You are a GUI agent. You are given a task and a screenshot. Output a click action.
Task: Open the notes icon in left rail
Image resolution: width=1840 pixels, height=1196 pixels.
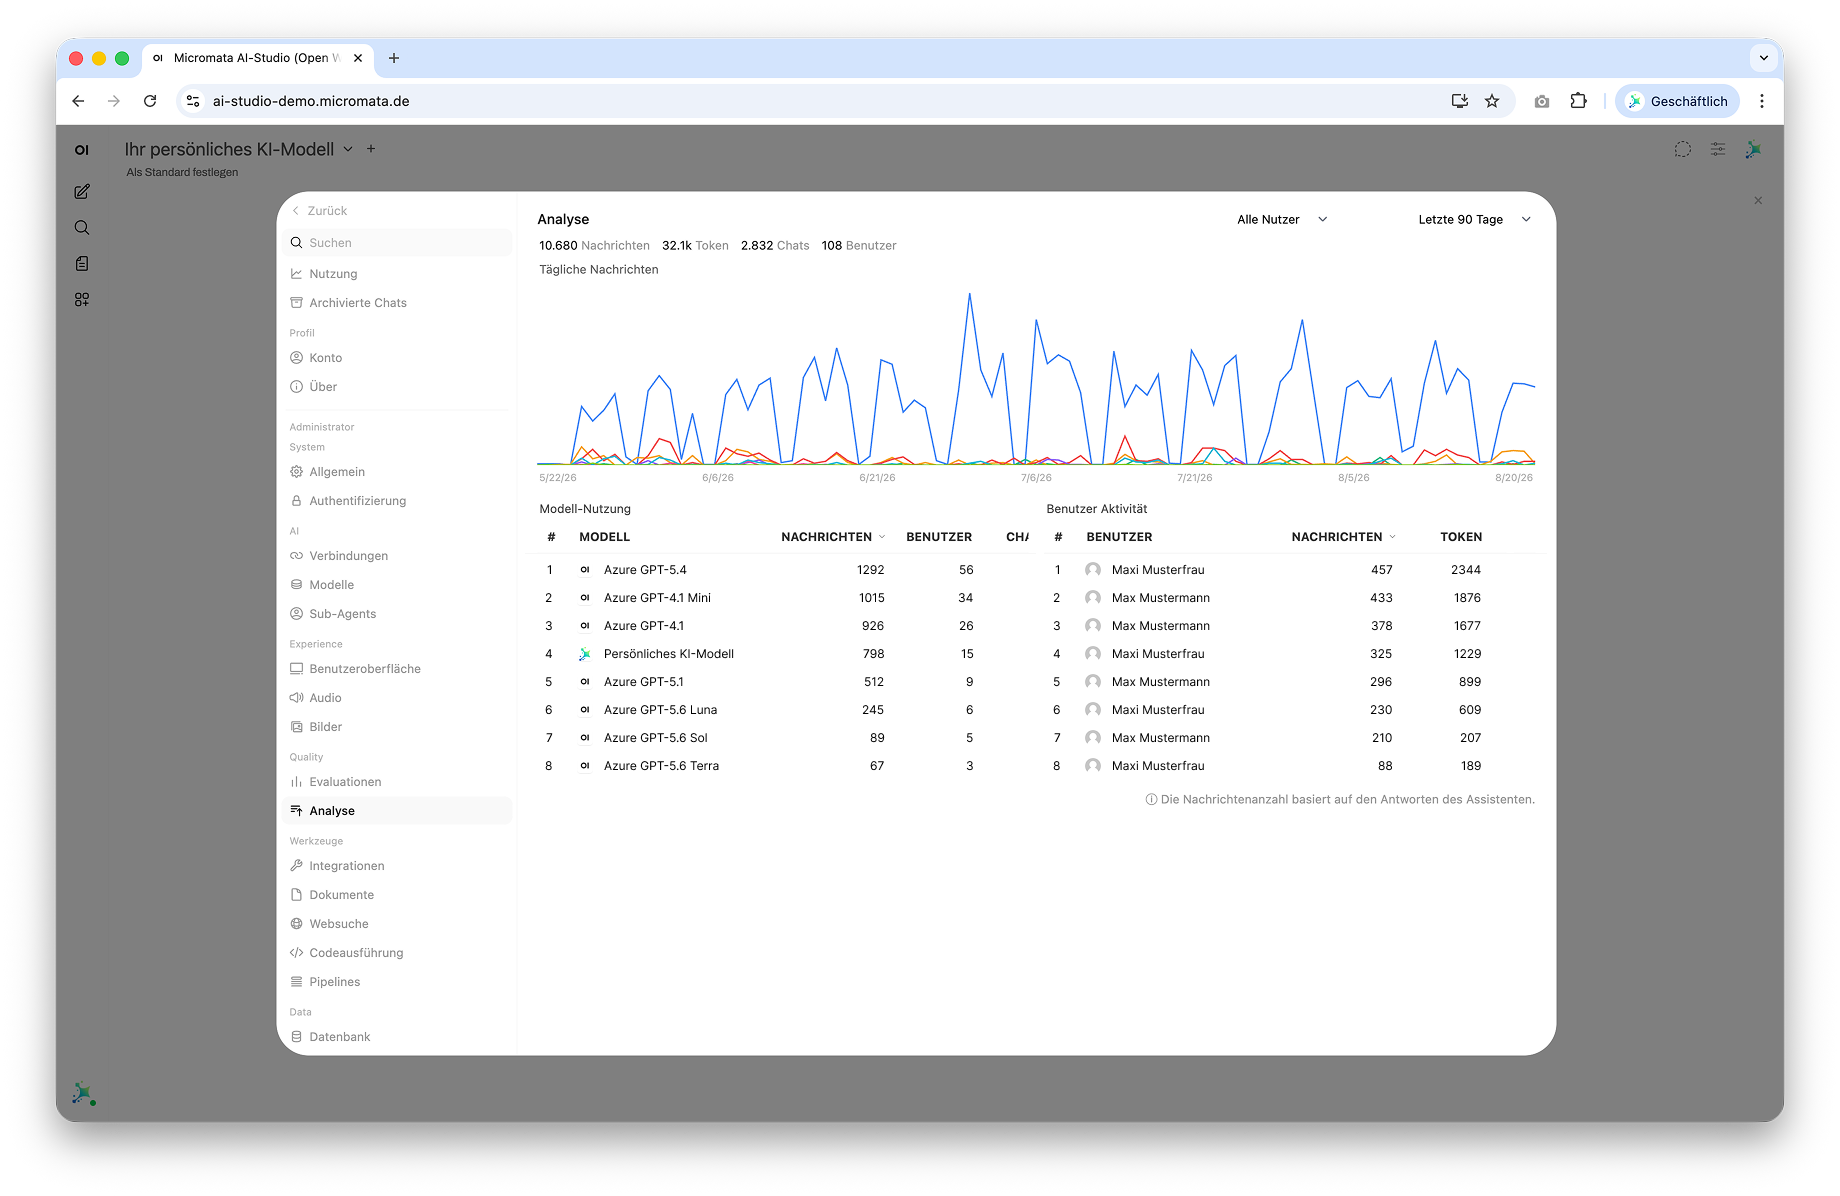tap(82, 263)
